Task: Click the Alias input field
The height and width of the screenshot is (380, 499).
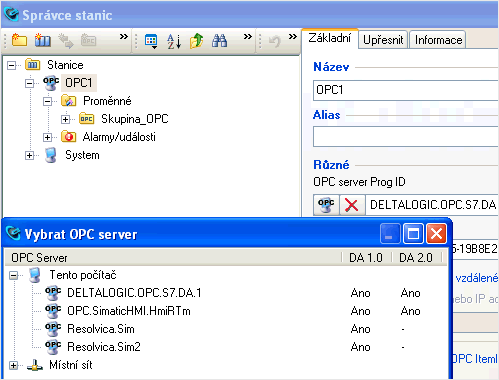Action: pyautogui.click(x=406, y=136)
